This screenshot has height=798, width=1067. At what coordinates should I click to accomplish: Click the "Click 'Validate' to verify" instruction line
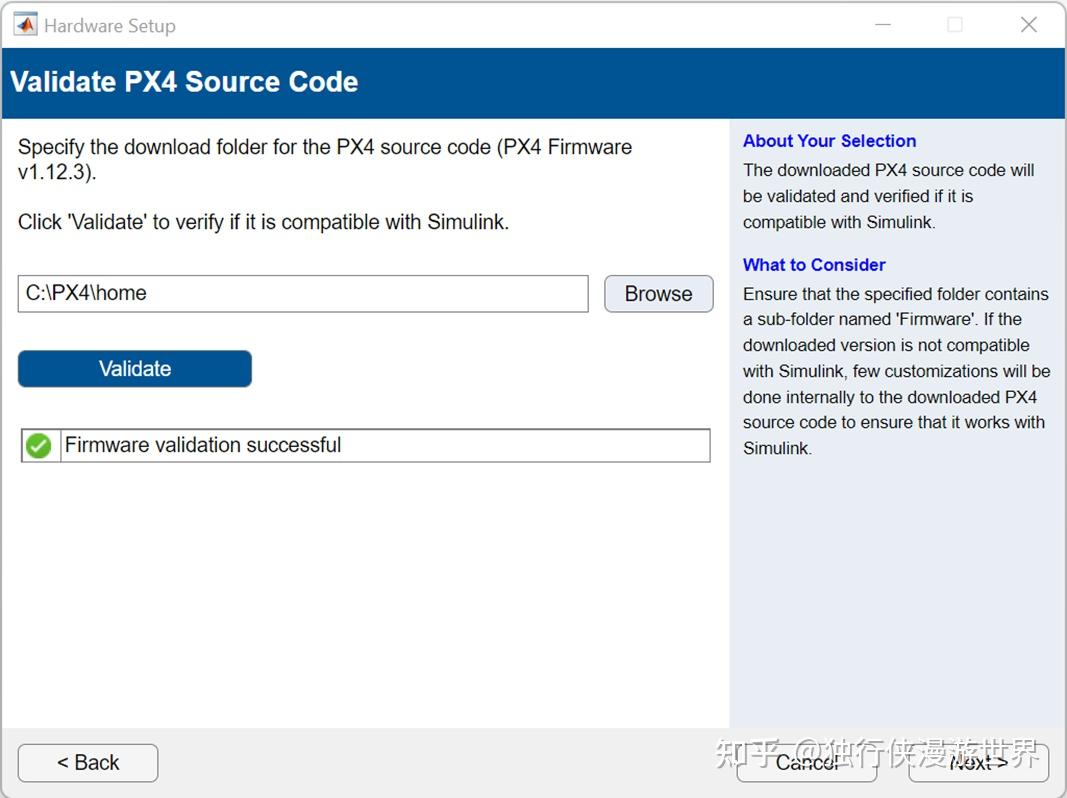263,222
